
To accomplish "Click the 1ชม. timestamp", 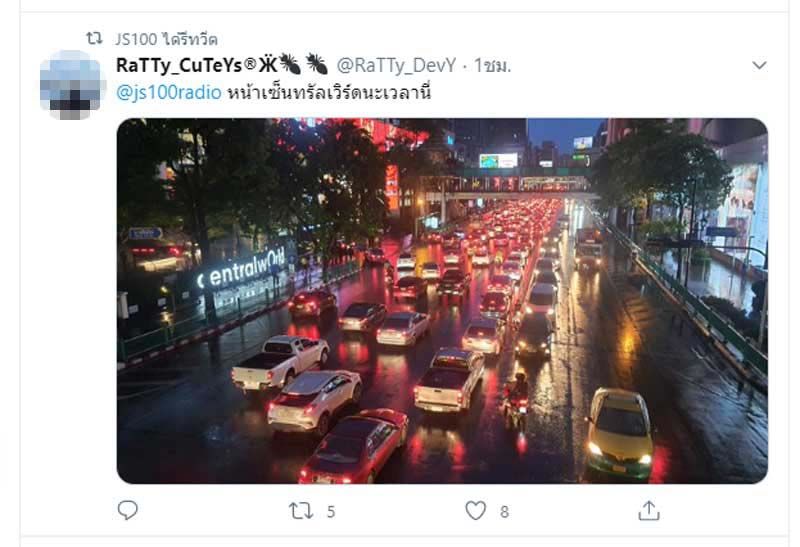I will (492, 65).
